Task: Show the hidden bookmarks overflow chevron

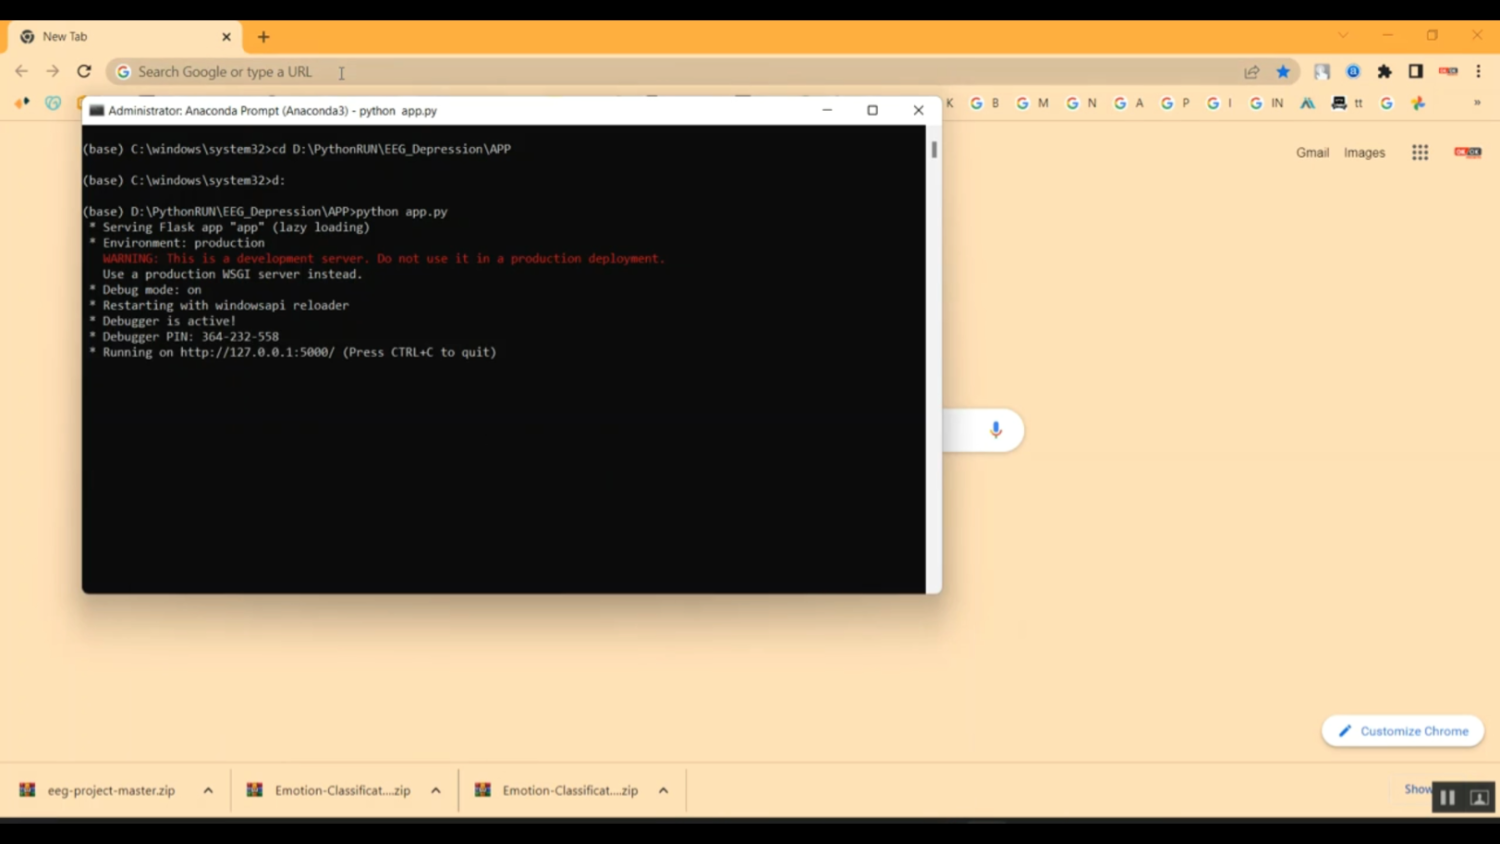Action: [1476, 103]
